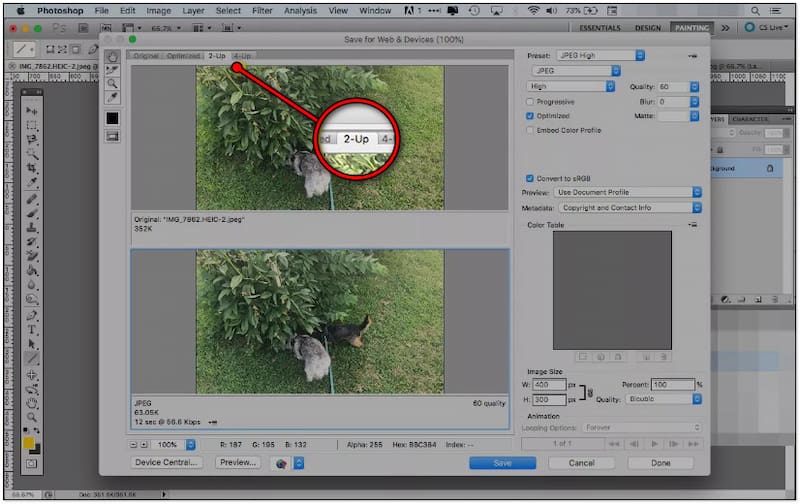800x504 pixels.
Task: Select the Move tool in the Photoshop toolbox
Action: click(x=32, y=111)
